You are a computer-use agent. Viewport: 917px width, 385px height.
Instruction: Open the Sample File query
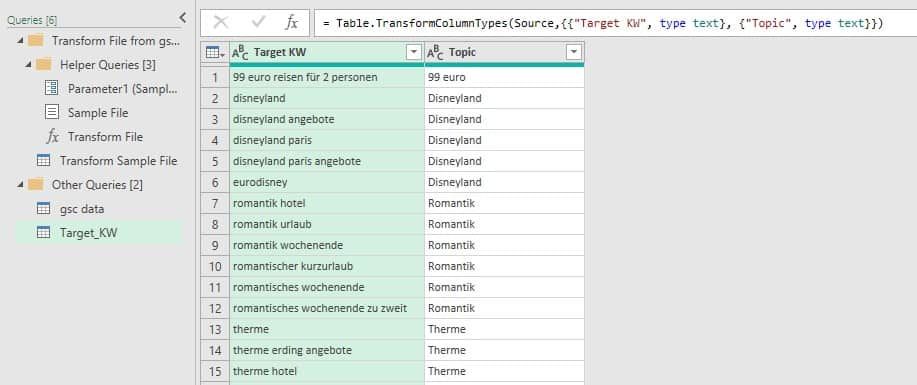[98, 112]
